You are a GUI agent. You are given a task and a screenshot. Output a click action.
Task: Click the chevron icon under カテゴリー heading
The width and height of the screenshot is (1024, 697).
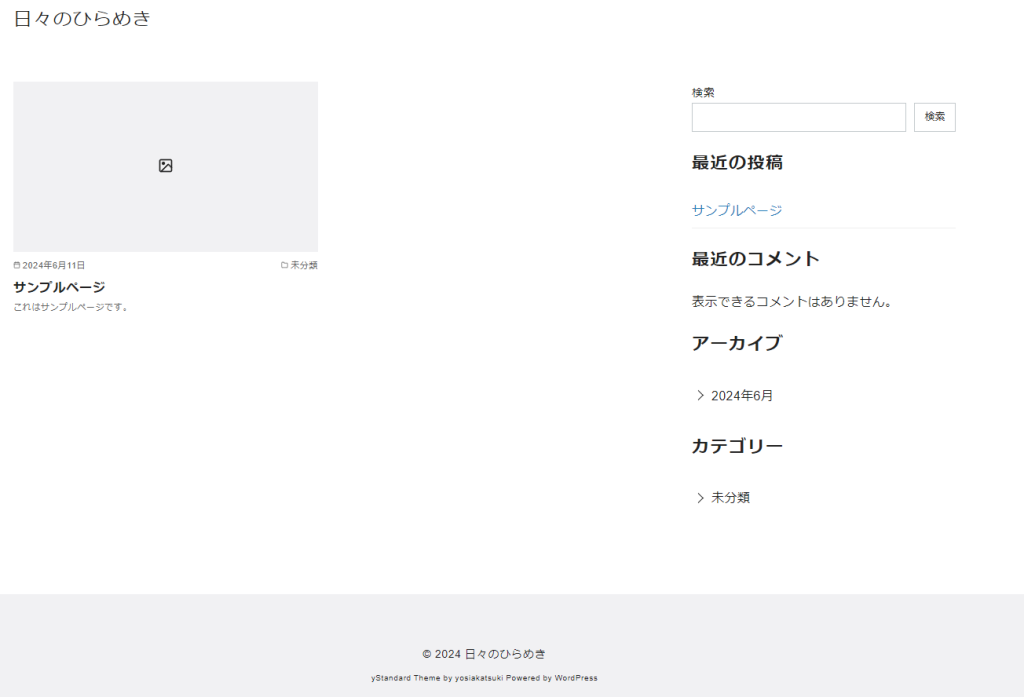700,498
